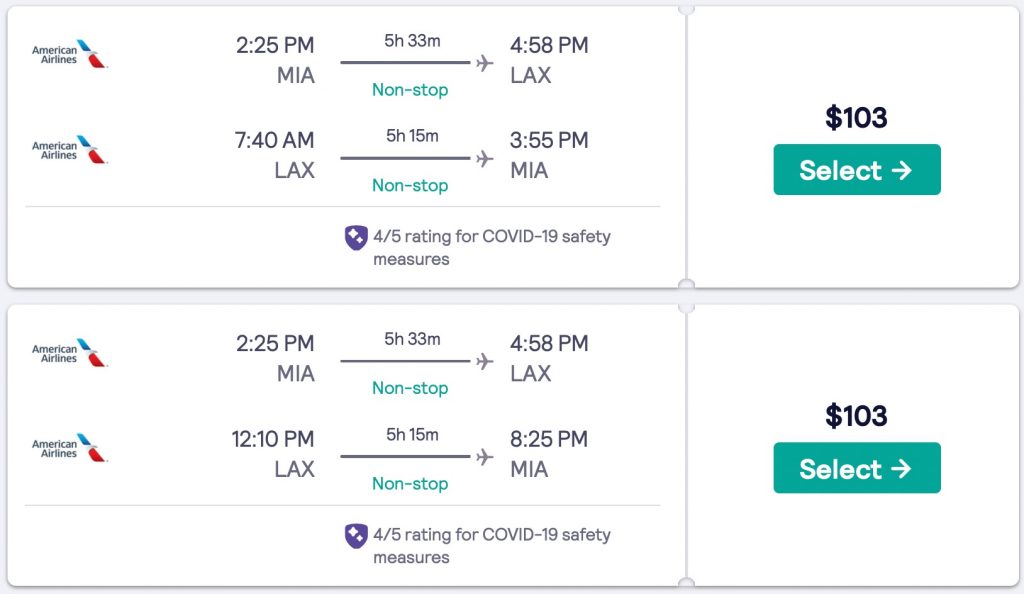Click the airplane icon on the flight arriving 3:55 PM
Image resolution: width=1024 pixels, height=594 pixels.
[485, 159]
